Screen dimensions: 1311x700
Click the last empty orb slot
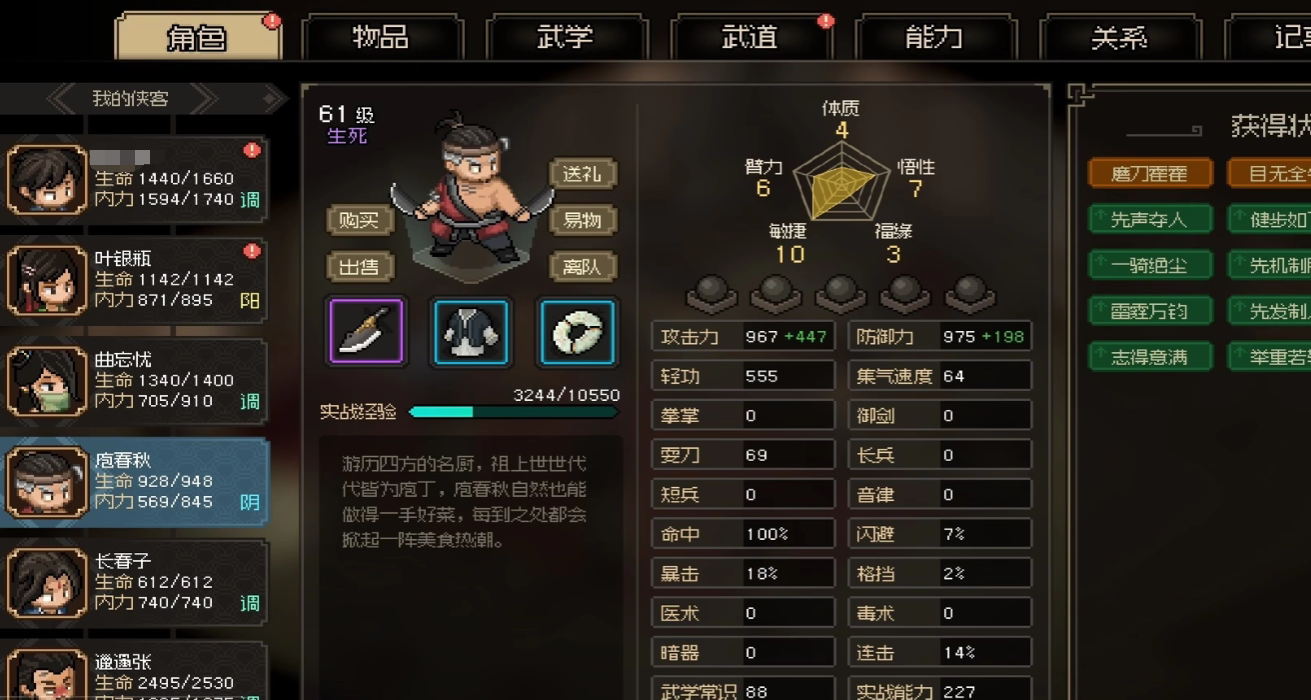(x=971, y=294)
